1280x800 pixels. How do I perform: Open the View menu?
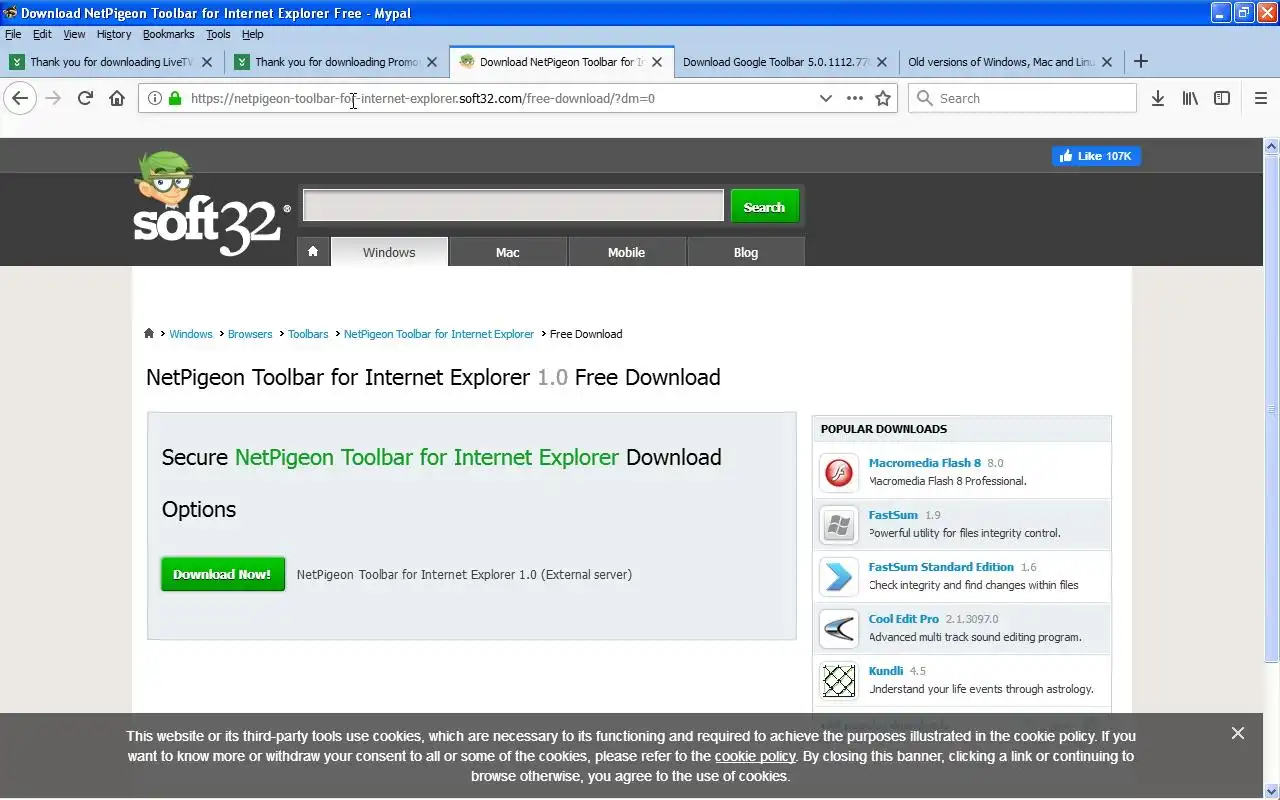pos(74,34)
